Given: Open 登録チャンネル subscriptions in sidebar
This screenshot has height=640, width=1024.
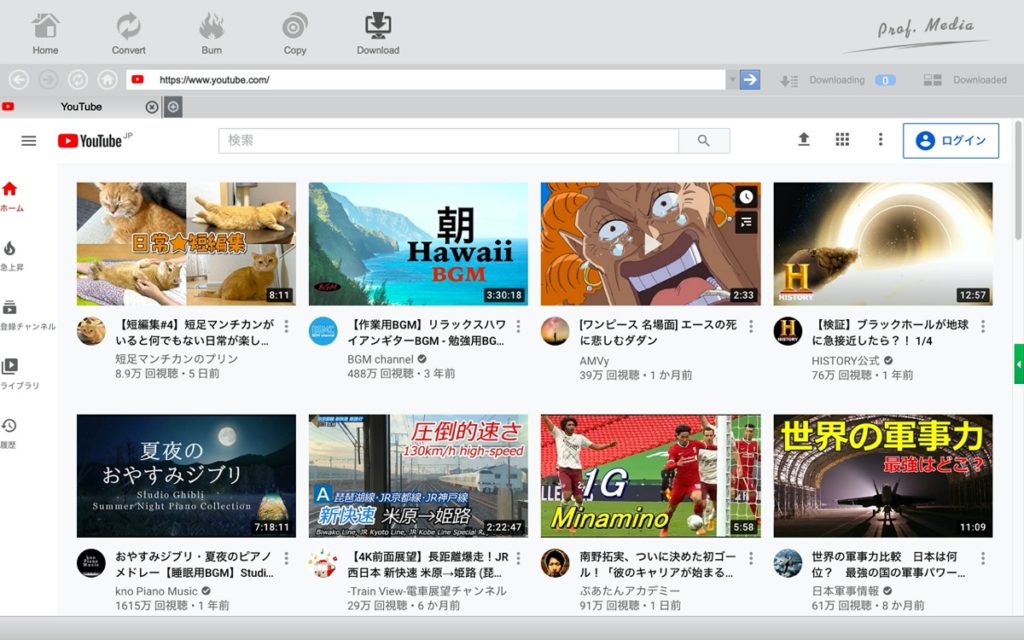Looking at the screenshot, I should [x=27, y=315].
